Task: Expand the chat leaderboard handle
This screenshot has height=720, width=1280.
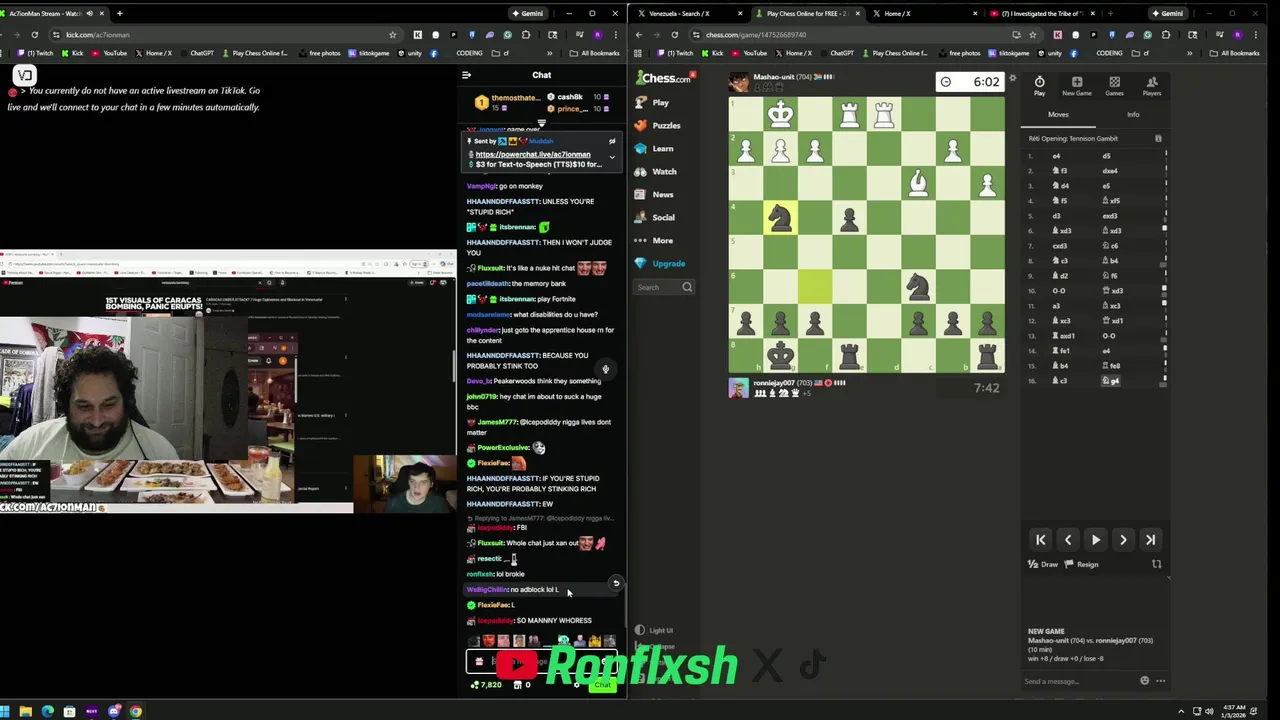Action: [x=541, y=124]
